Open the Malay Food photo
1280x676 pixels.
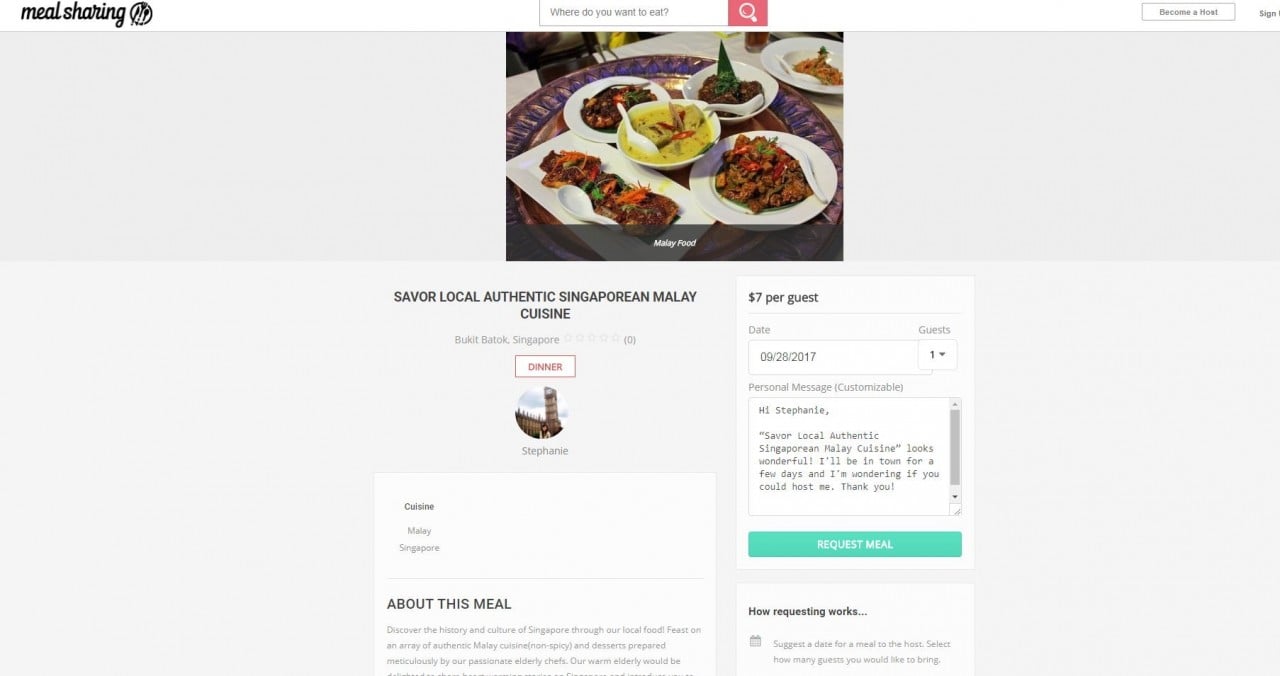(675, 146)
